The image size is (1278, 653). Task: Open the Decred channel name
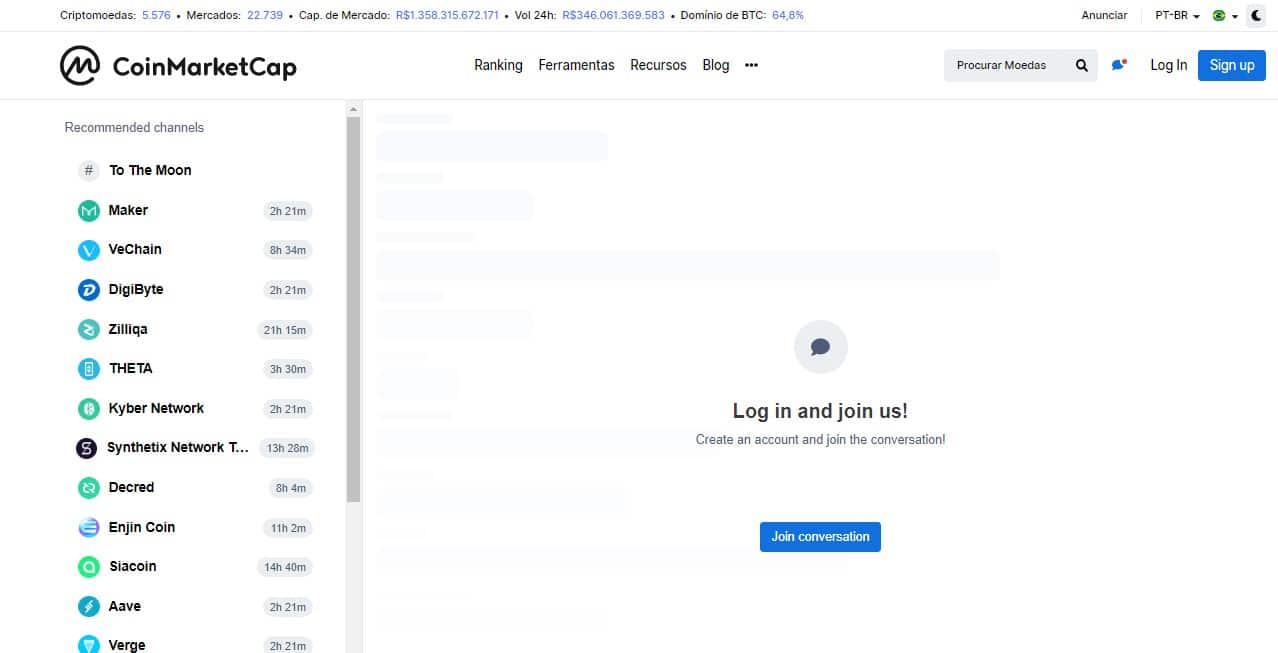pyautogui.click(x=131, y=487)
